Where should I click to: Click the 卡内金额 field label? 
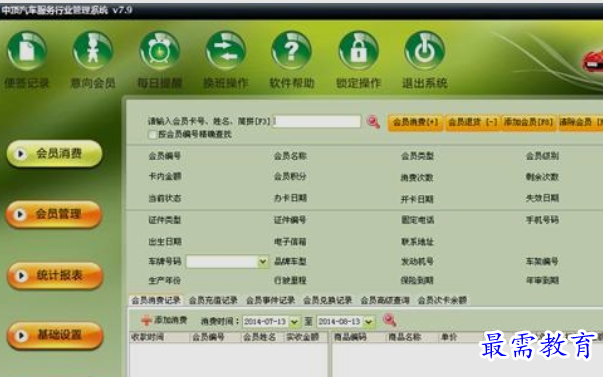[x=165, y=177]
